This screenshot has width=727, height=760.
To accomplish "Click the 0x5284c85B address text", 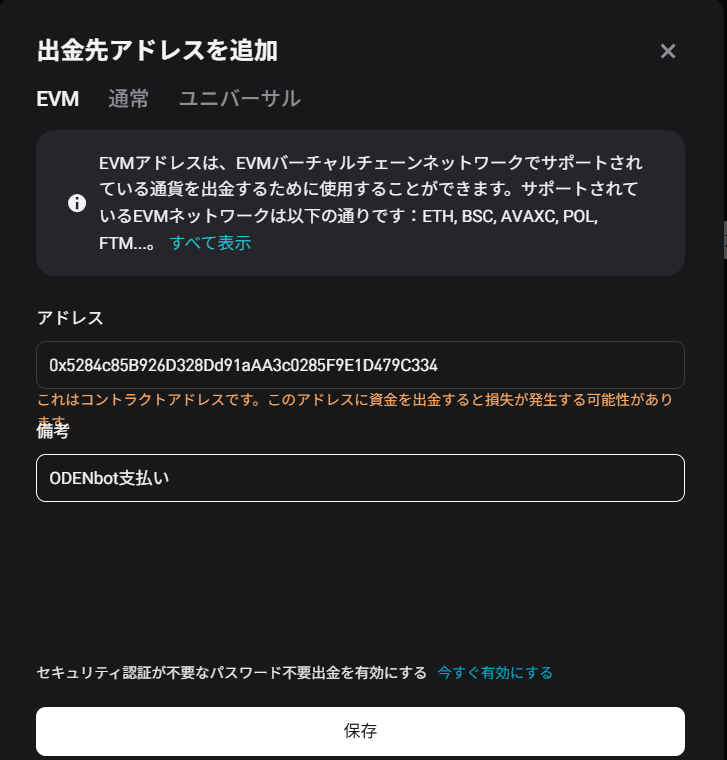I will coord(243,365).
